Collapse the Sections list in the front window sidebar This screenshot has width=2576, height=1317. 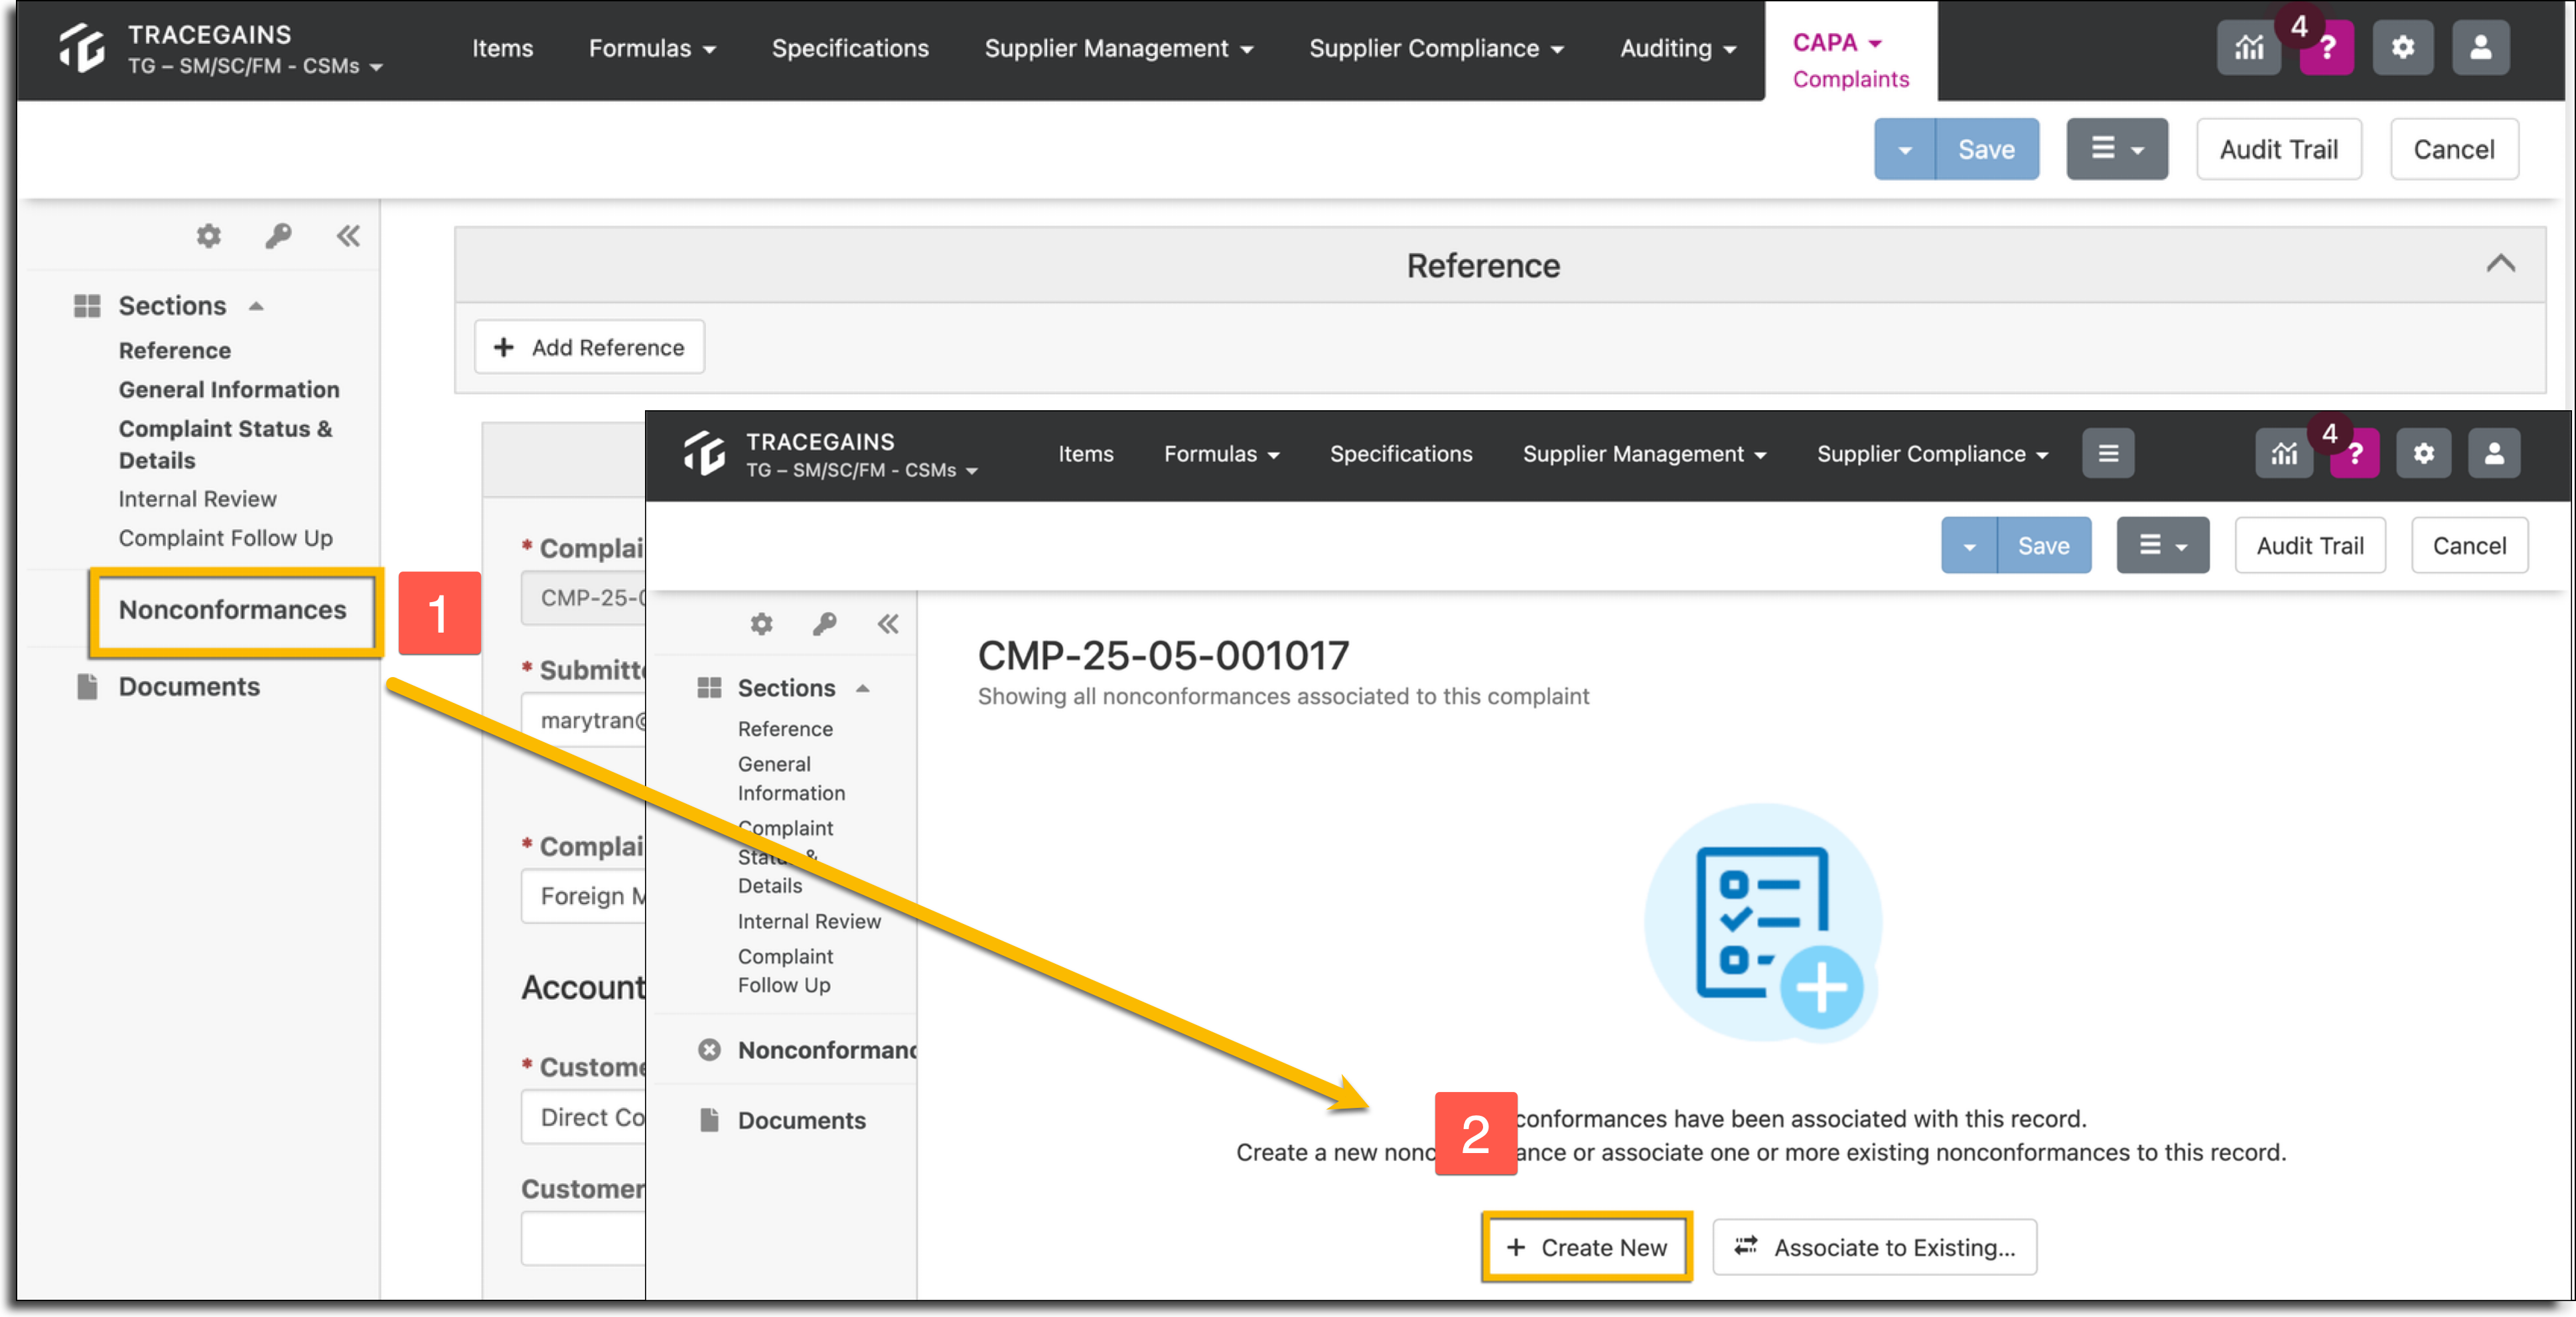coord(862,688)
